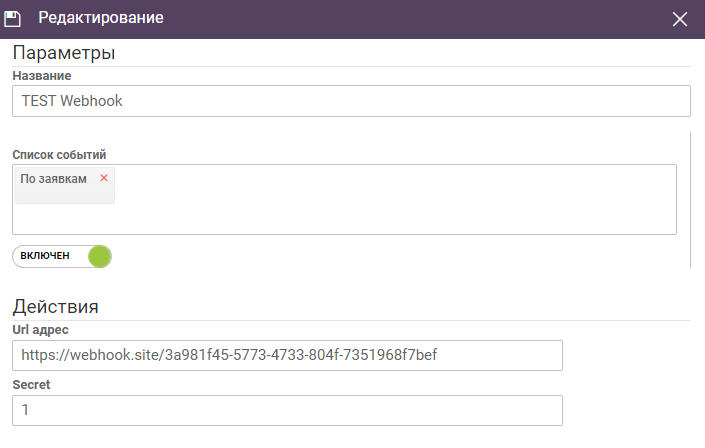Focus the Secret input field

click(287, 410)
